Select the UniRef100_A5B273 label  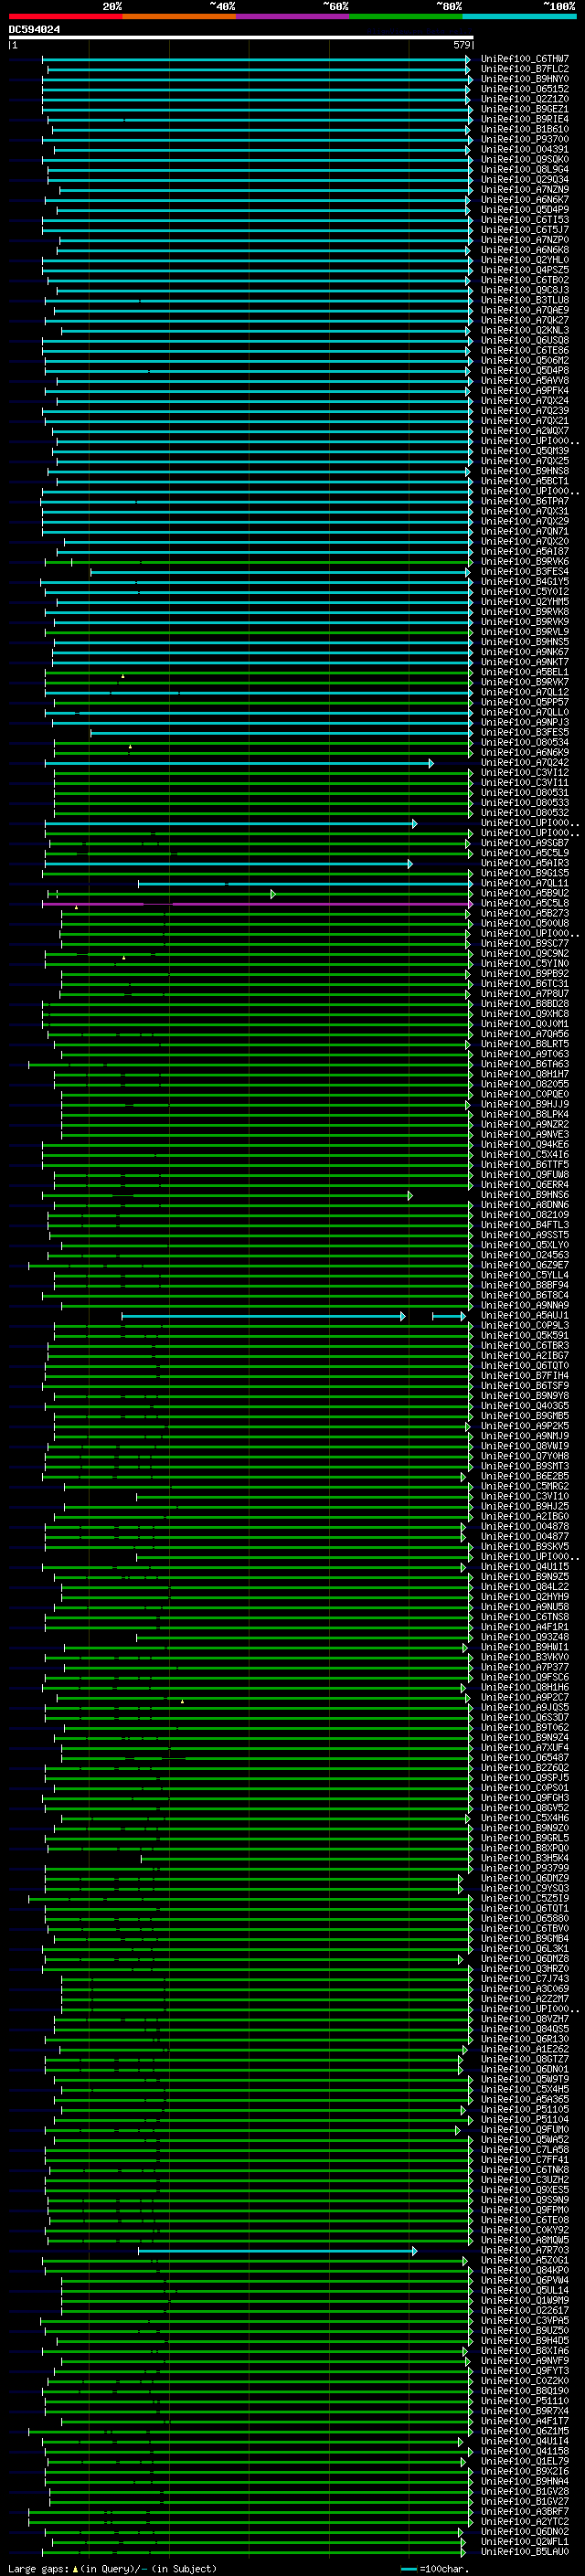524,913
